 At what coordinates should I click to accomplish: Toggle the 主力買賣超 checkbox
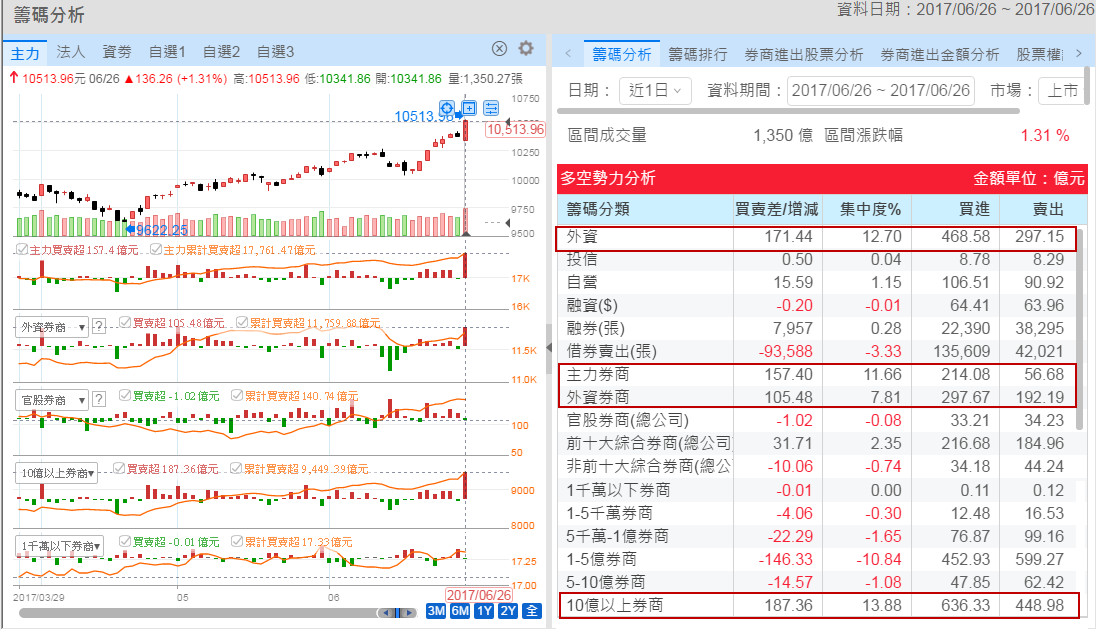coord(21,249)
